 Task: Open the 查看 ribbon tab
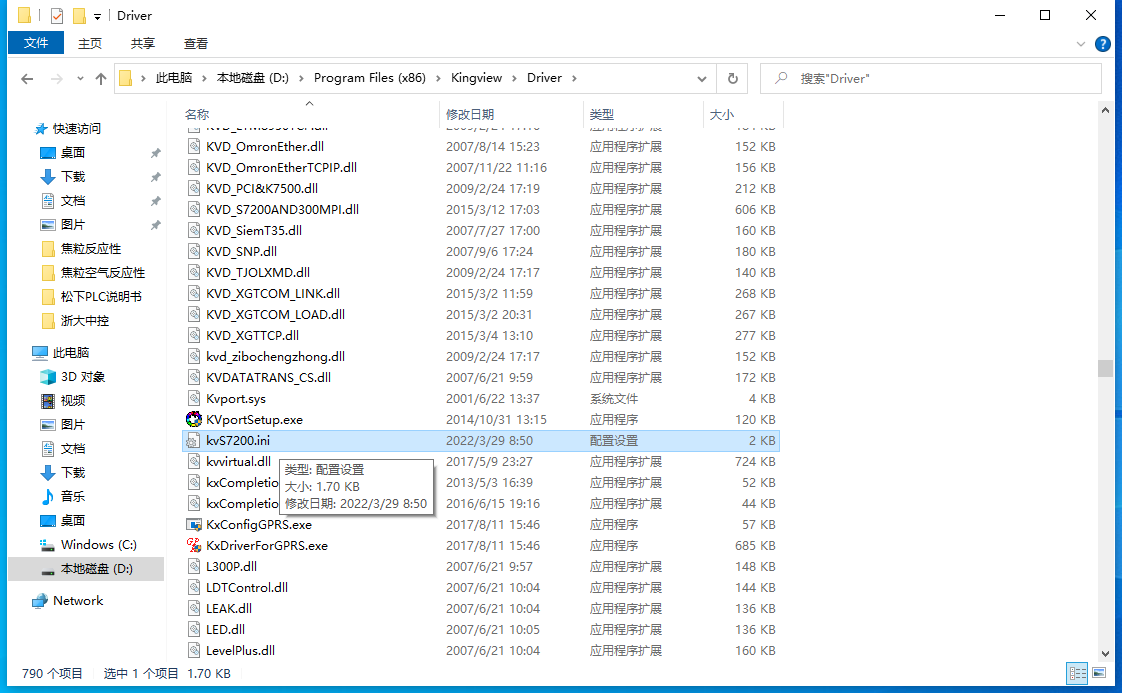pos(195,44)
